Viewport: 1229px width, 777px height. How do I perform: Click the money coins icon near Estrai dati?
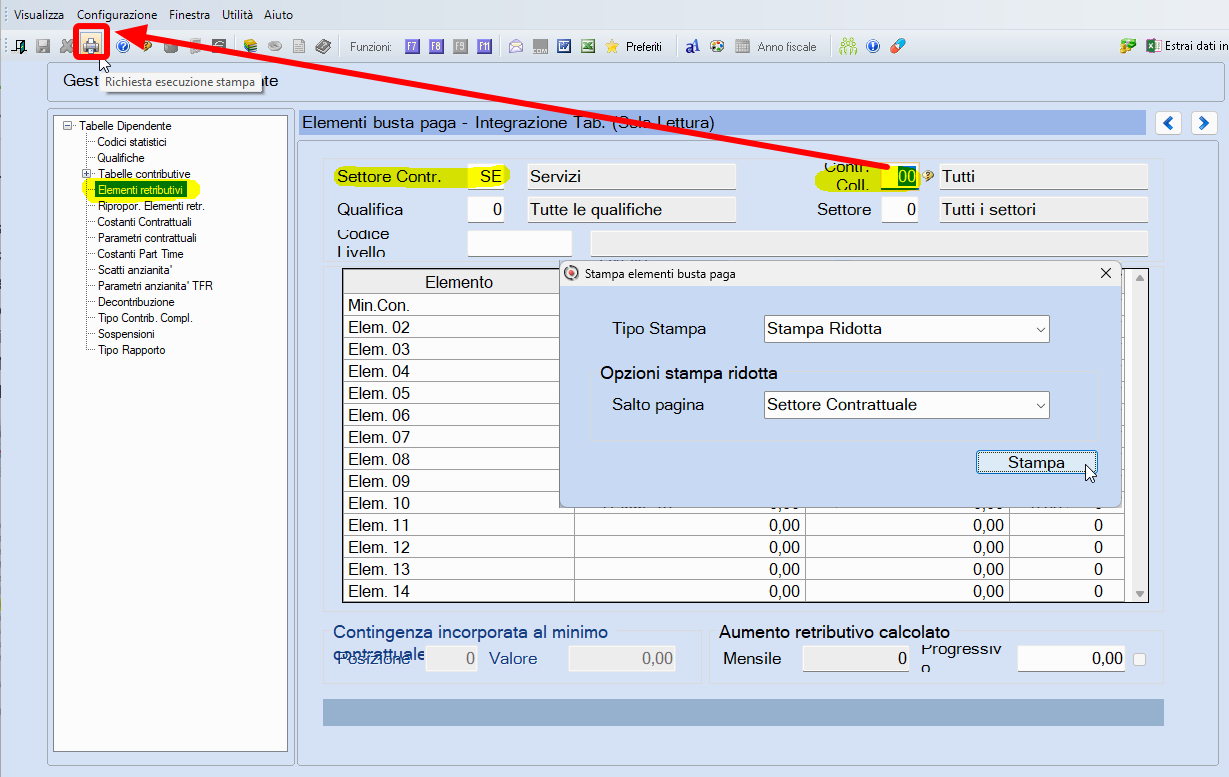[x=1129, y=46]
